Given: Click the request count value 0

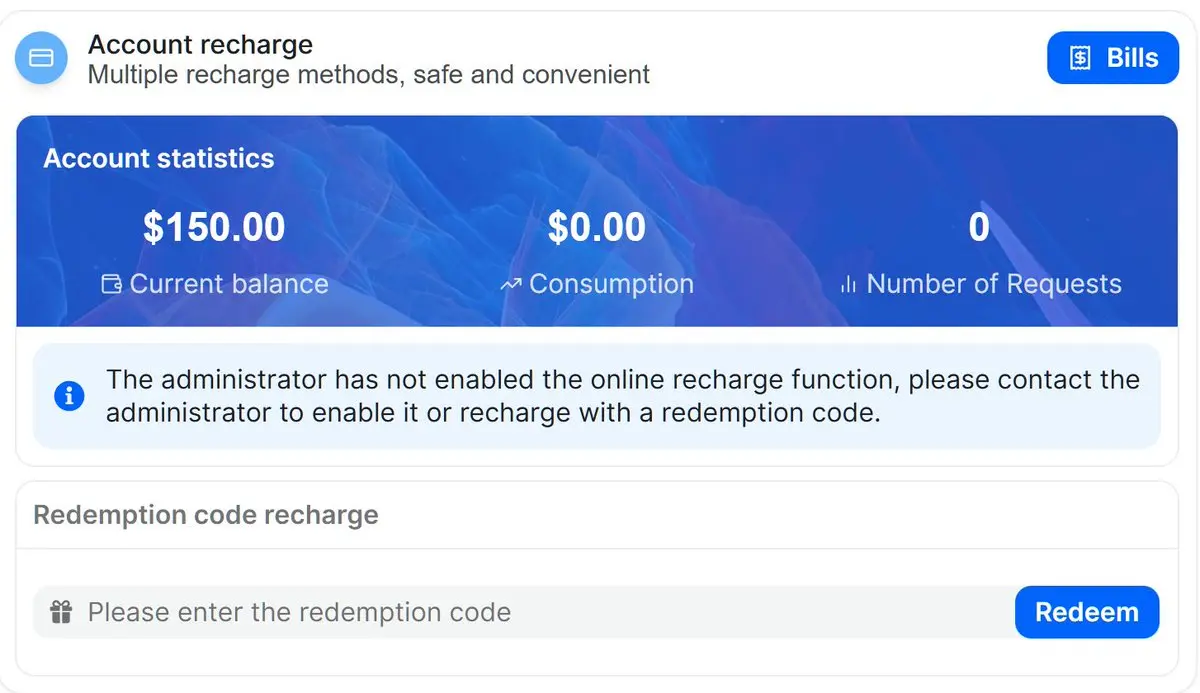Looking at the screenshot, I should pos(979,228).
